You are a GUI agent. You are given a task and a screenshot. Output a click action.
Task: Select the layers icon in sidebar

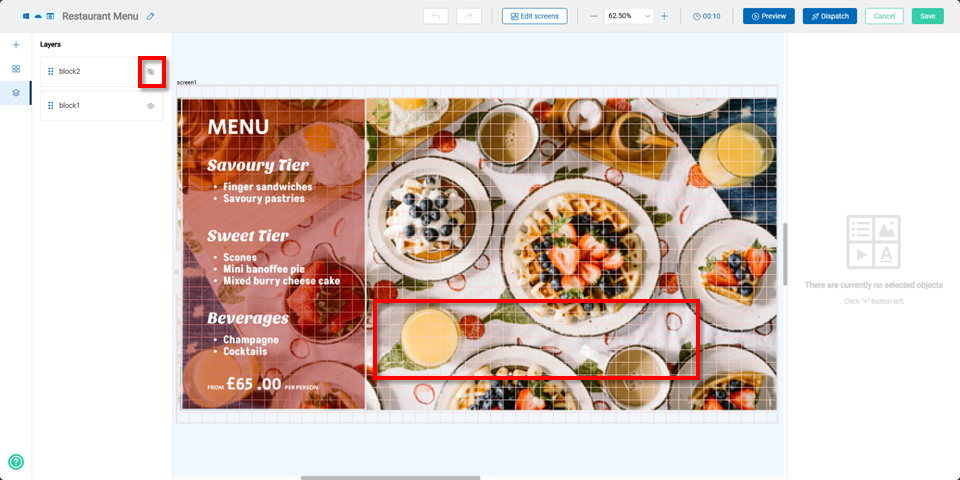(x=16, y=93)
